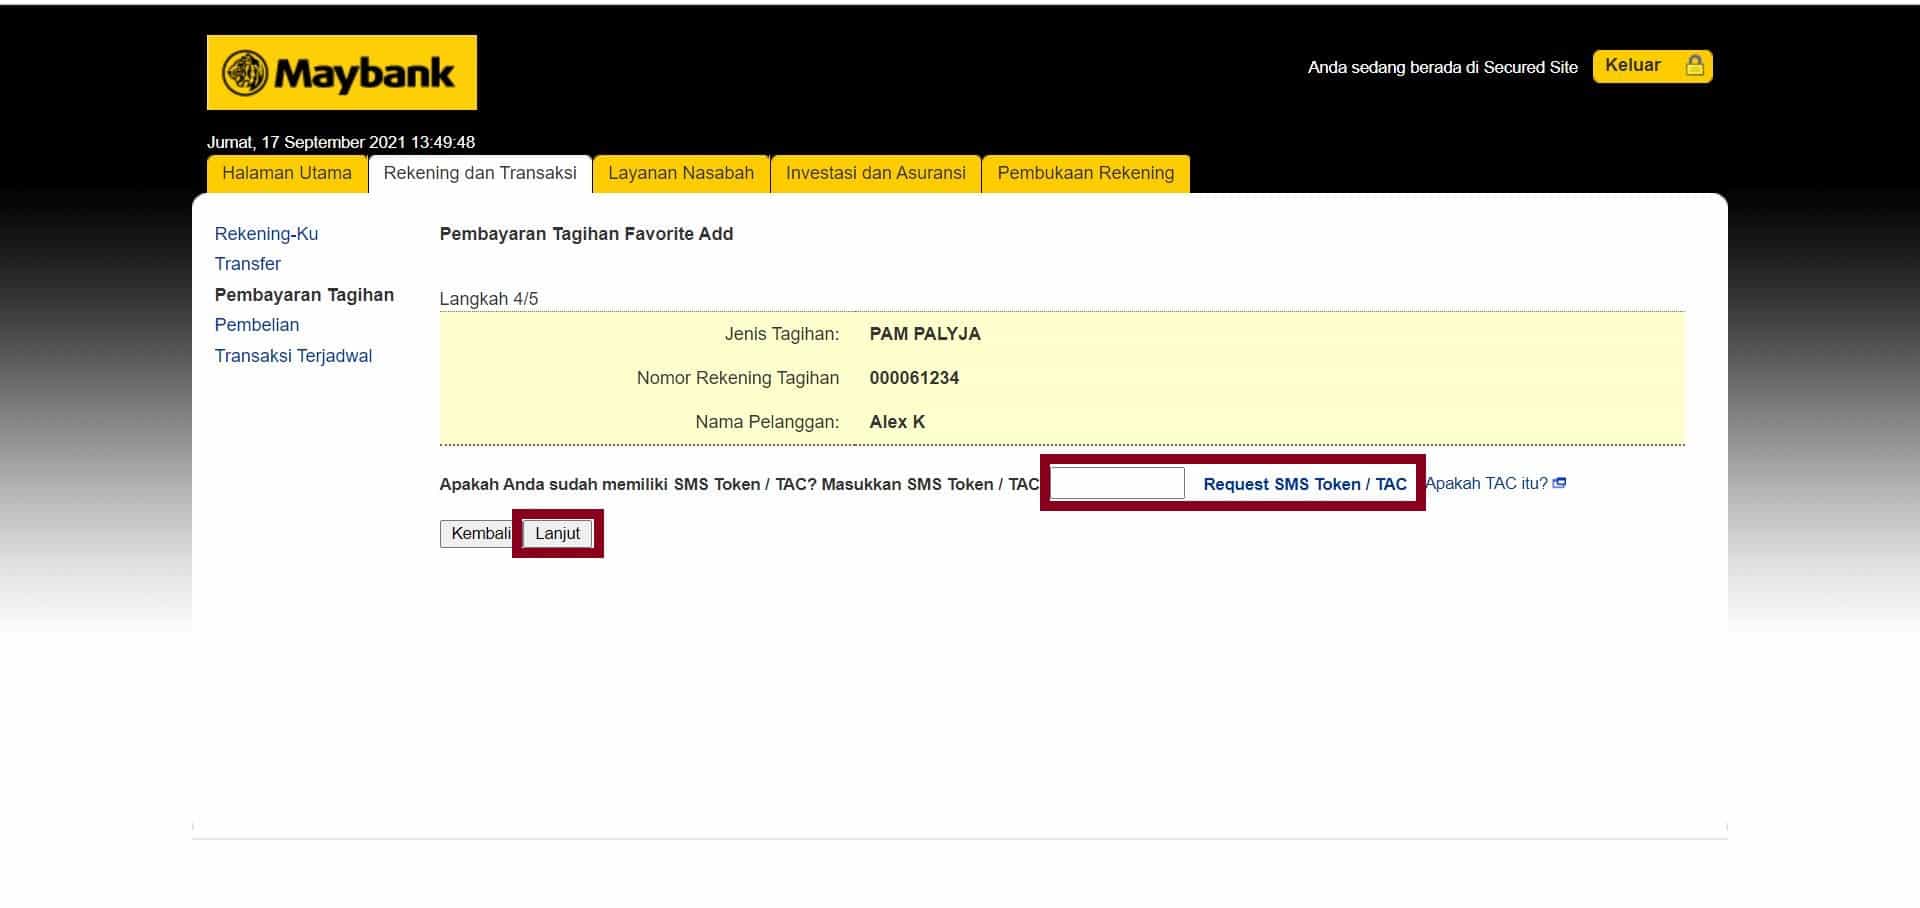
Task: Switch to the Layanan Nasabah tab
Action: [681, 173]
